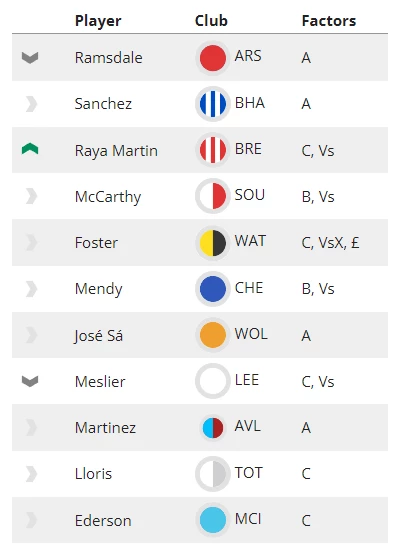
Task: Click the Aston Villa blue-claret badge
Action: [213, 428]
